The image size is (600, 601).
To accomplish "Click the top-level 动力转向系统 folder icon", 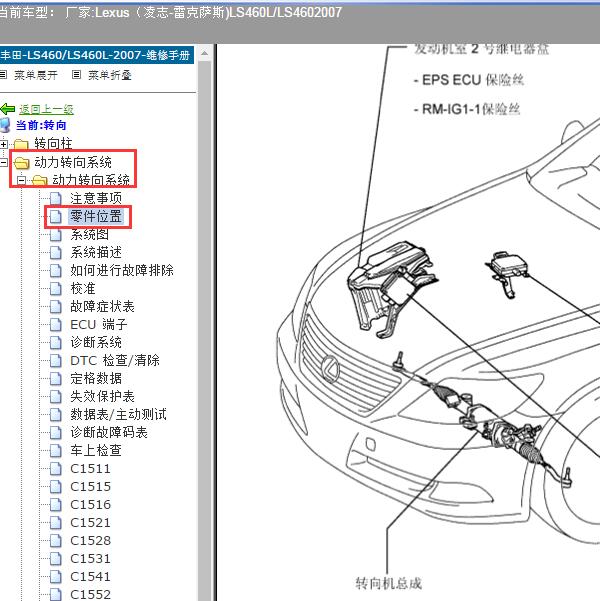I will (21, 163).
